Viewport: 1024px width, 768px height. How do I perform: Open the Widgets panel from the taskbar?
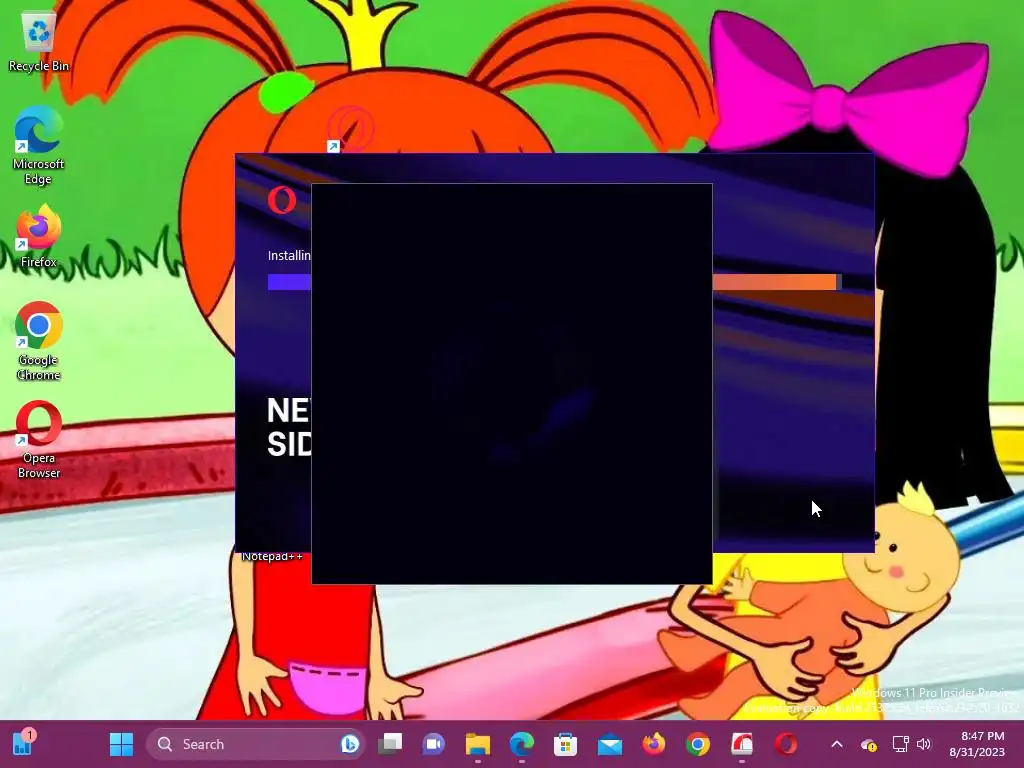(x=23, y=743)
